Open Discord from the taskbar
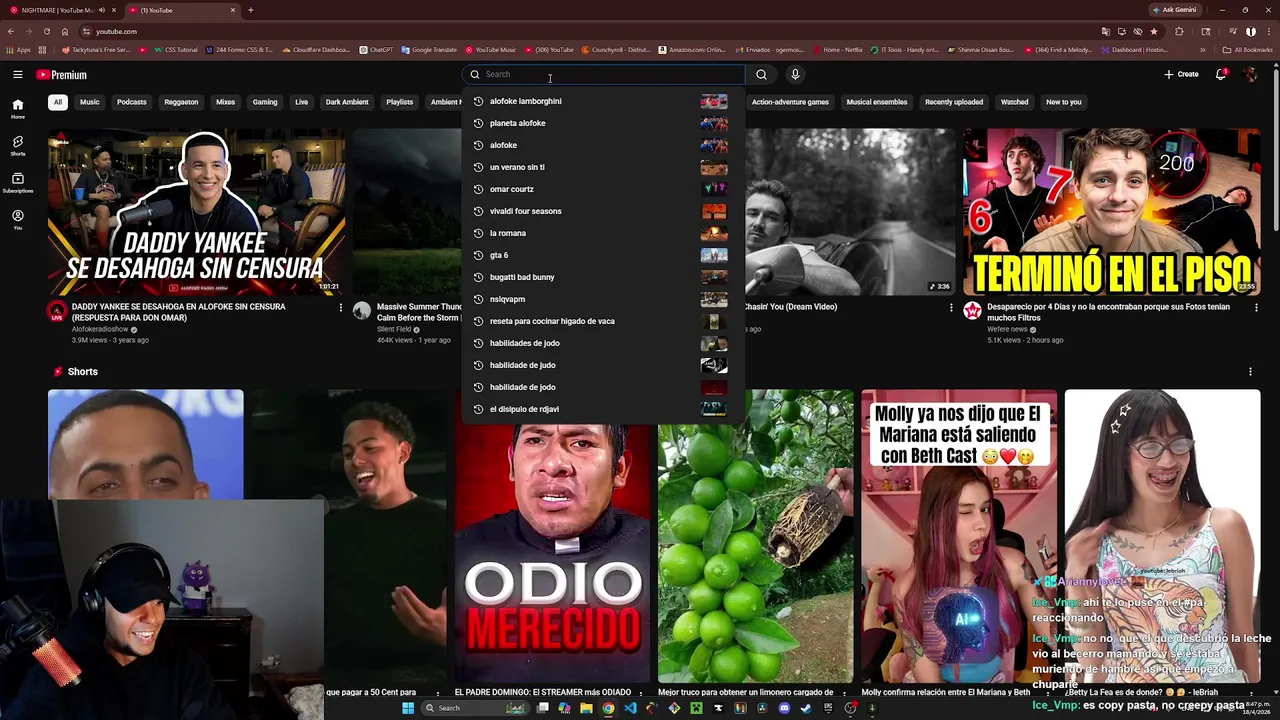Image resolution: width=1280 pixels, height=720 pixels. (784, 708)
